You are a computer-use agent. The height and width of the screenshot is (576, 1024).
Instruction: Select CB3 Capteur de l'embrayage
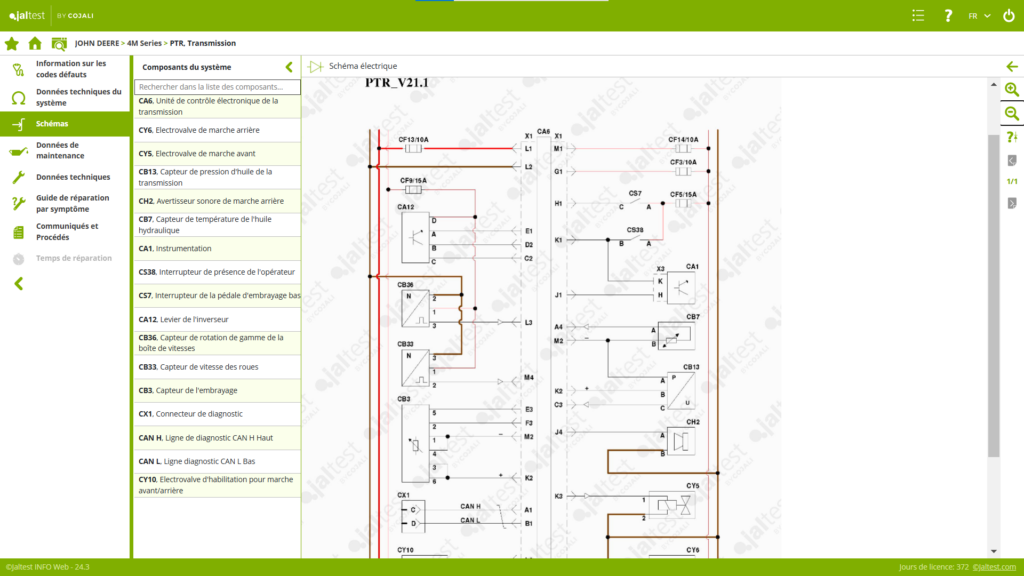point(217,390)
